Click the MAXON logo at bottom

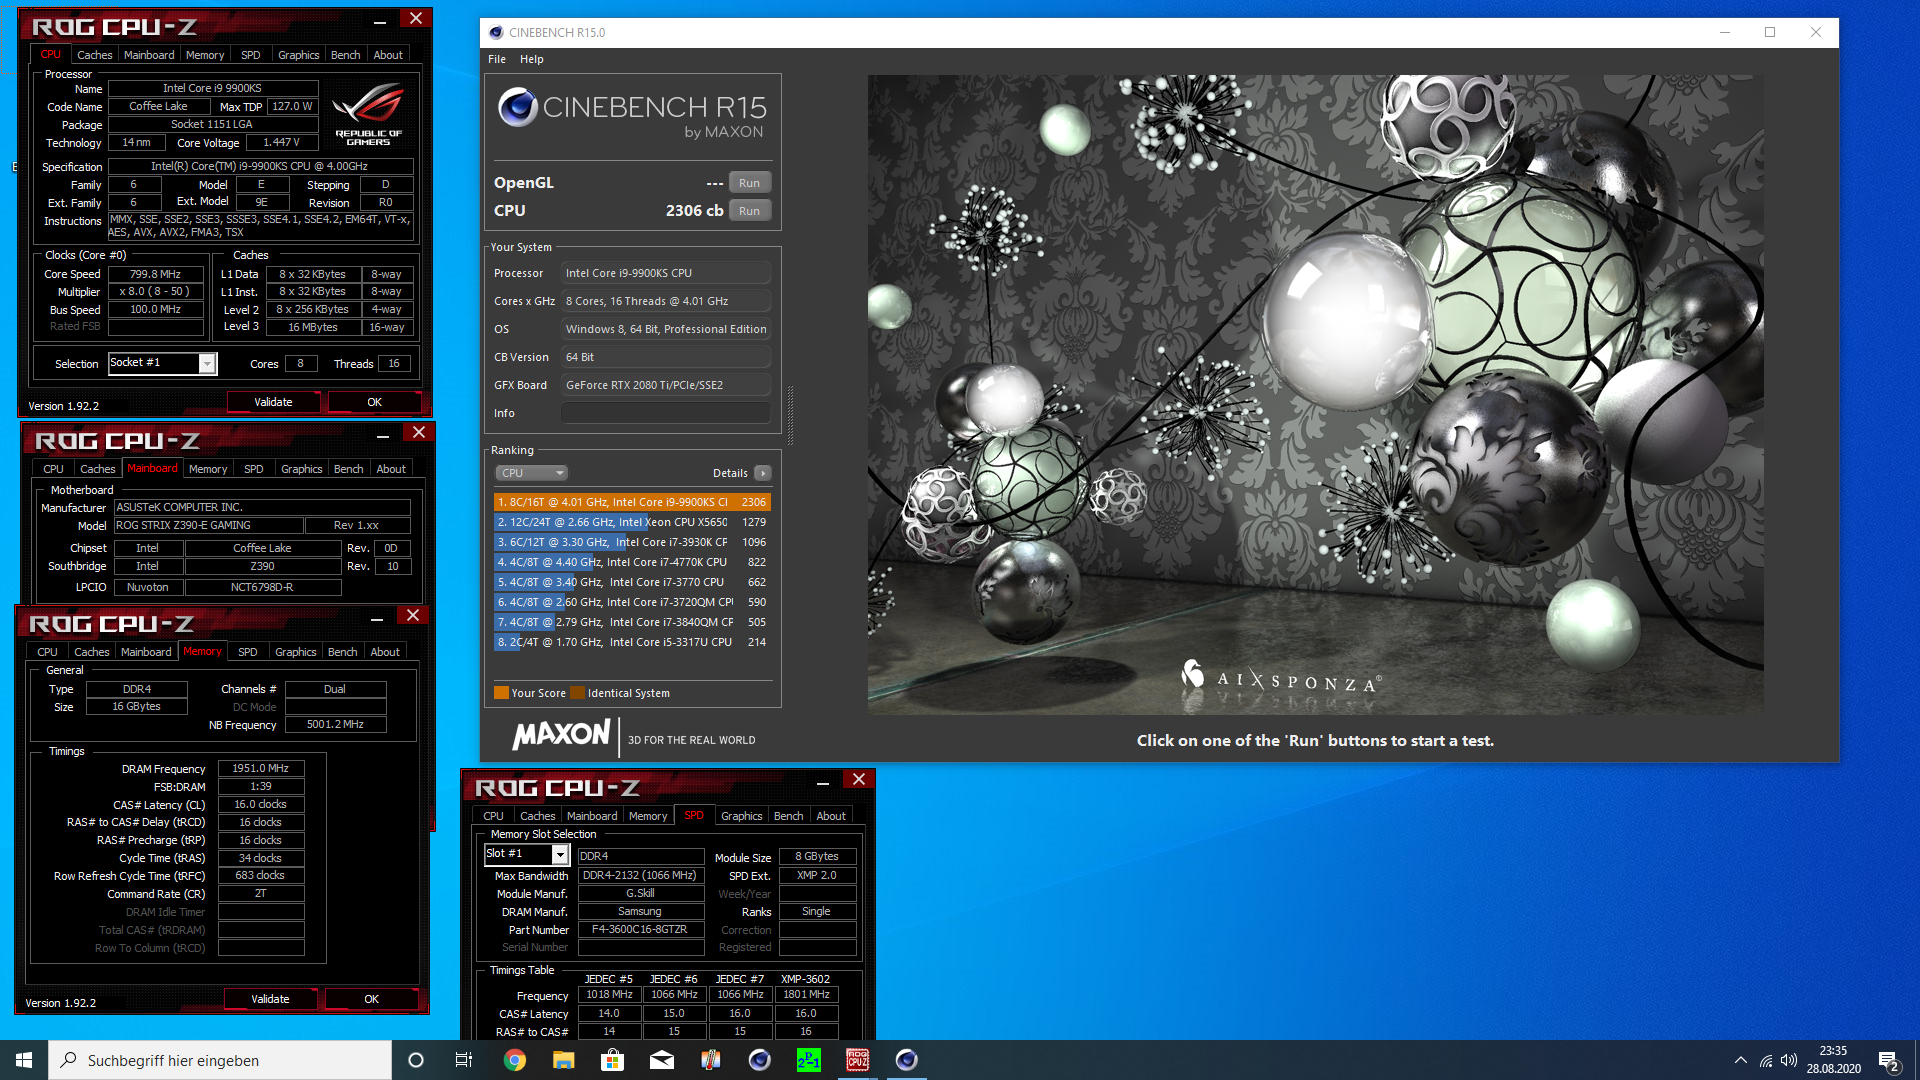pyautogui.click(x=561, y=735)
